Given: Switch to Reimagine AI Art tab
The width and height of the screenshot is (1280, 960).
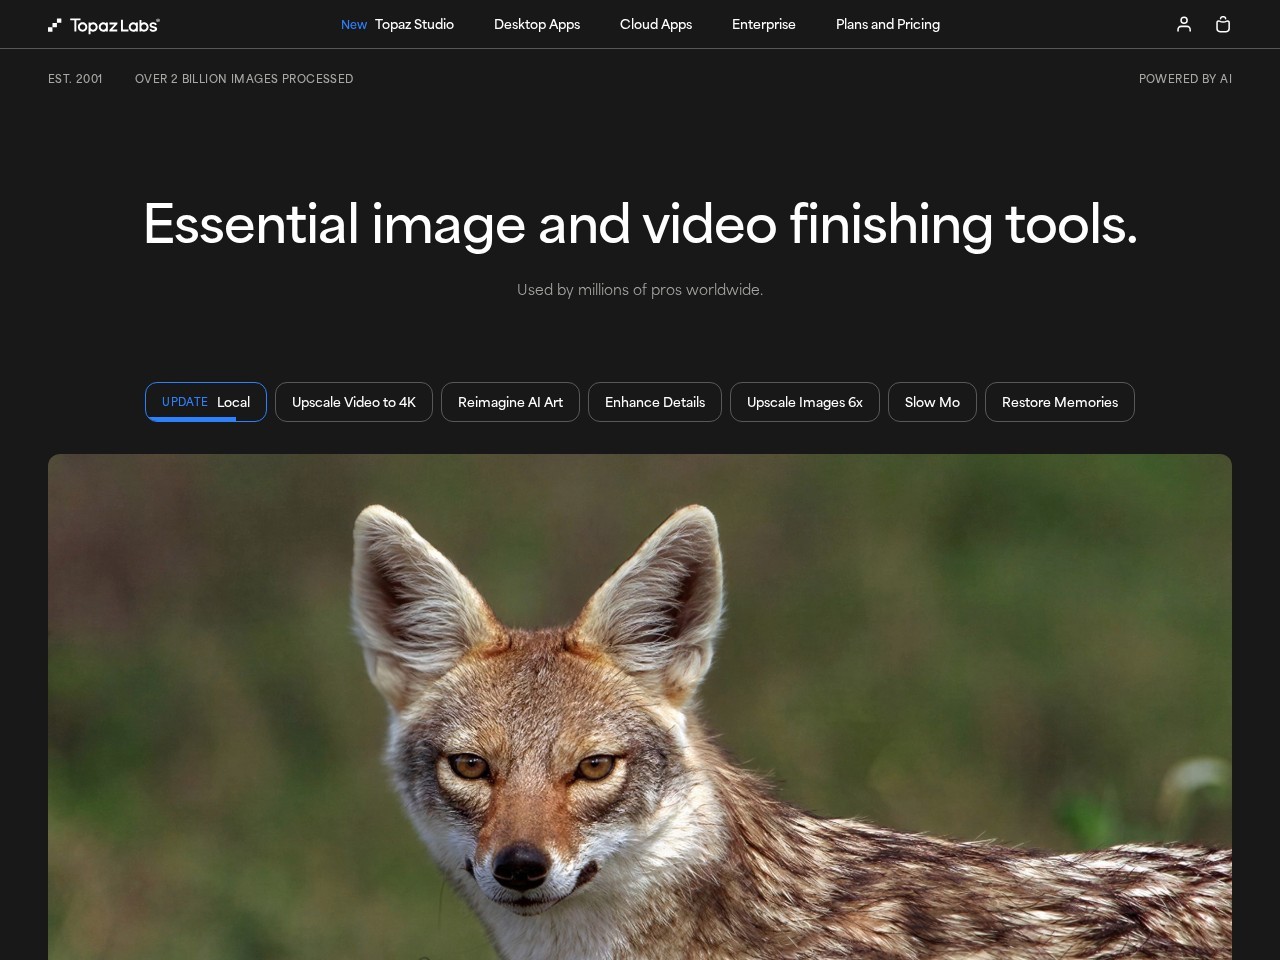Looking at the screenshot, I should pos(510,402).
